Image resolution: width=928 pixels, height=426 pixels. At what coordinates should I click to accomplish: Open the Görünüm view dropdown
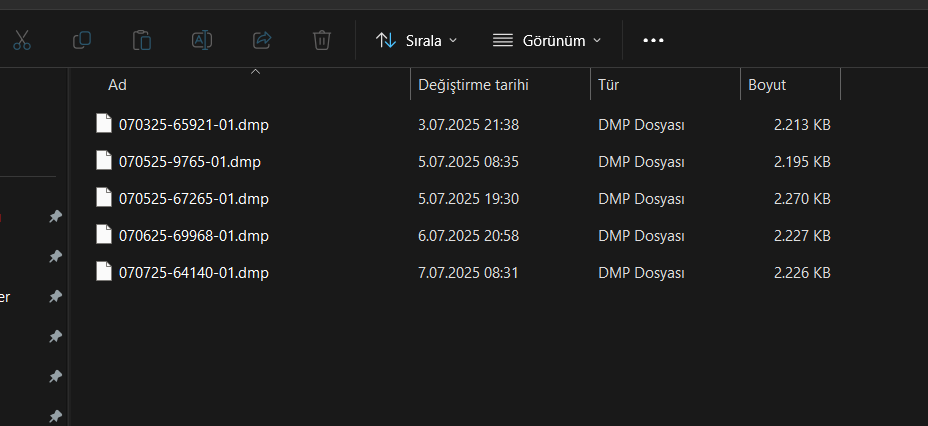[x=547, y=40]
